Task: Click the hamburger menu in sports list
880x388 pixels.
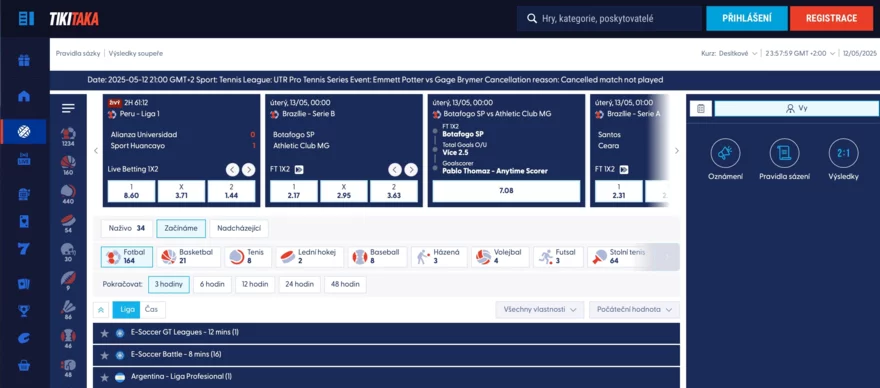Action: (68, 108)
